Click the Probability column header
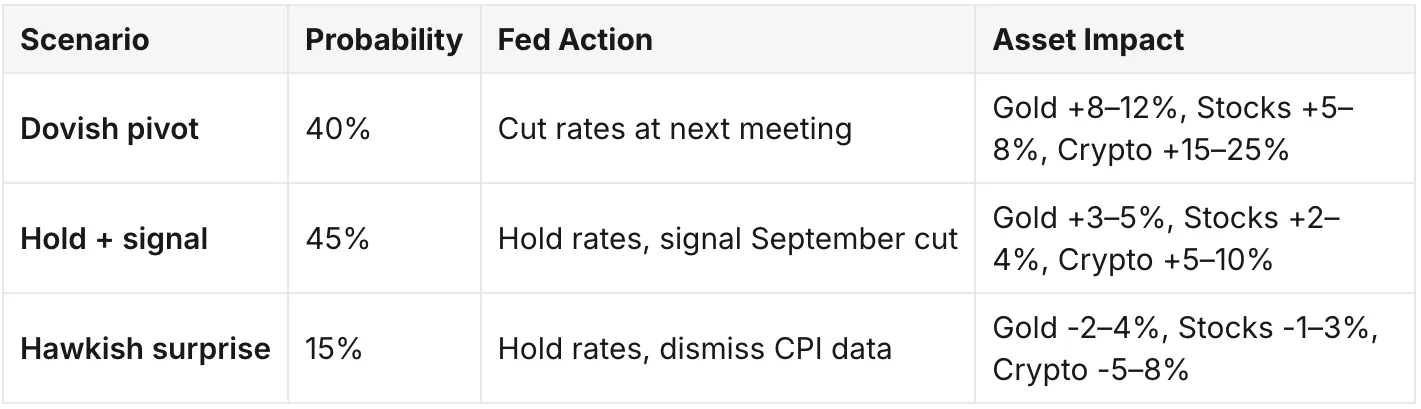 point(384,40)
